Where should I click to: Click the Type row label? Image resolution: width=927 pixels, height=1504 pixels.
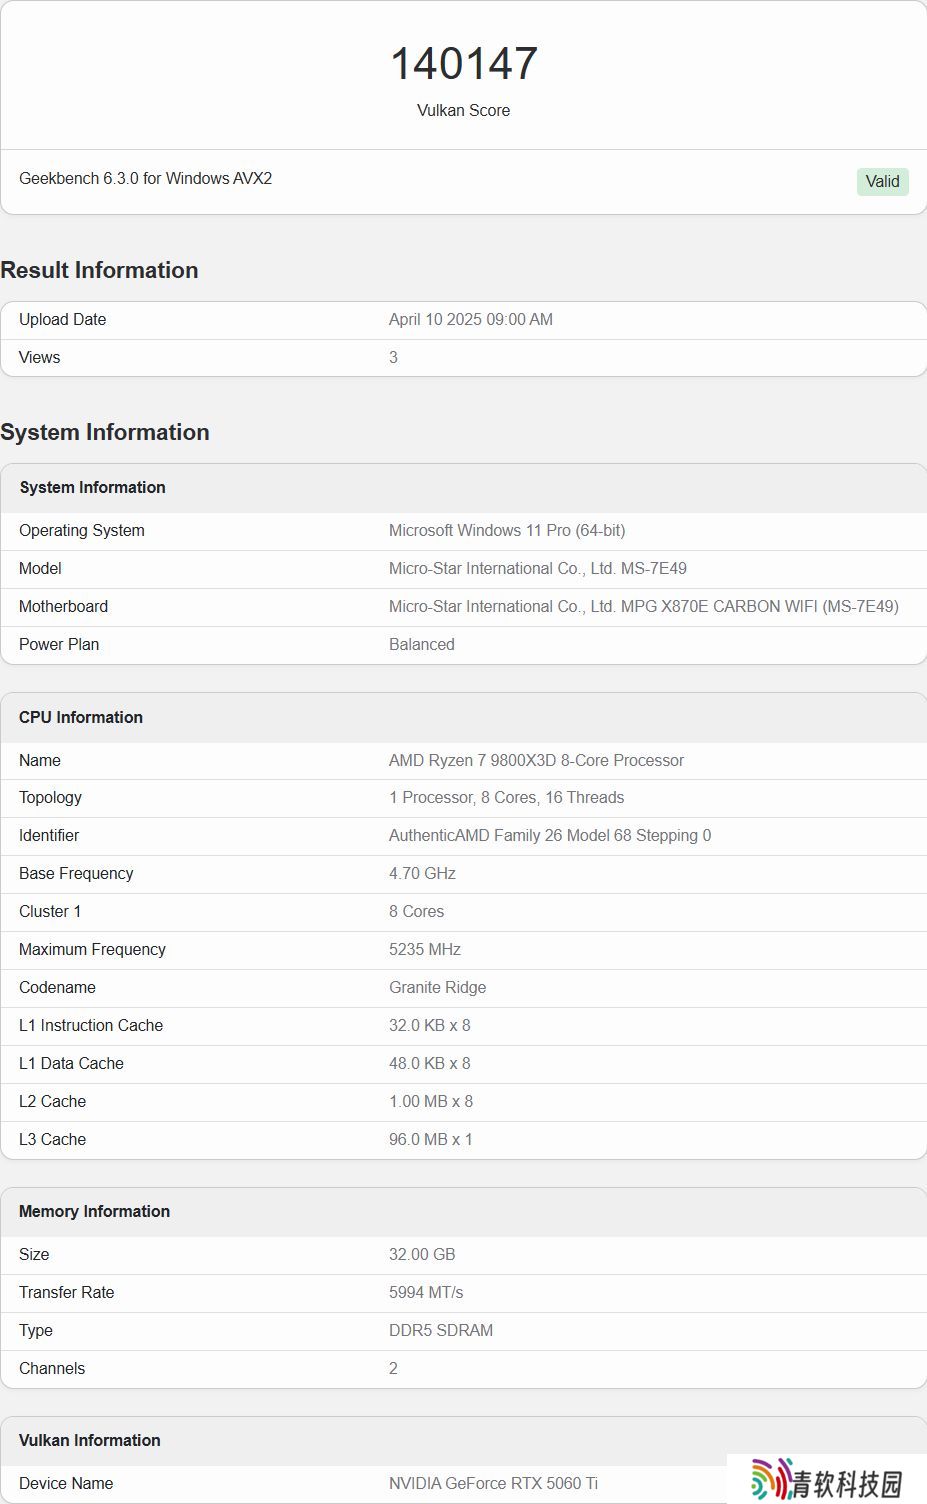pos(36,1331)
